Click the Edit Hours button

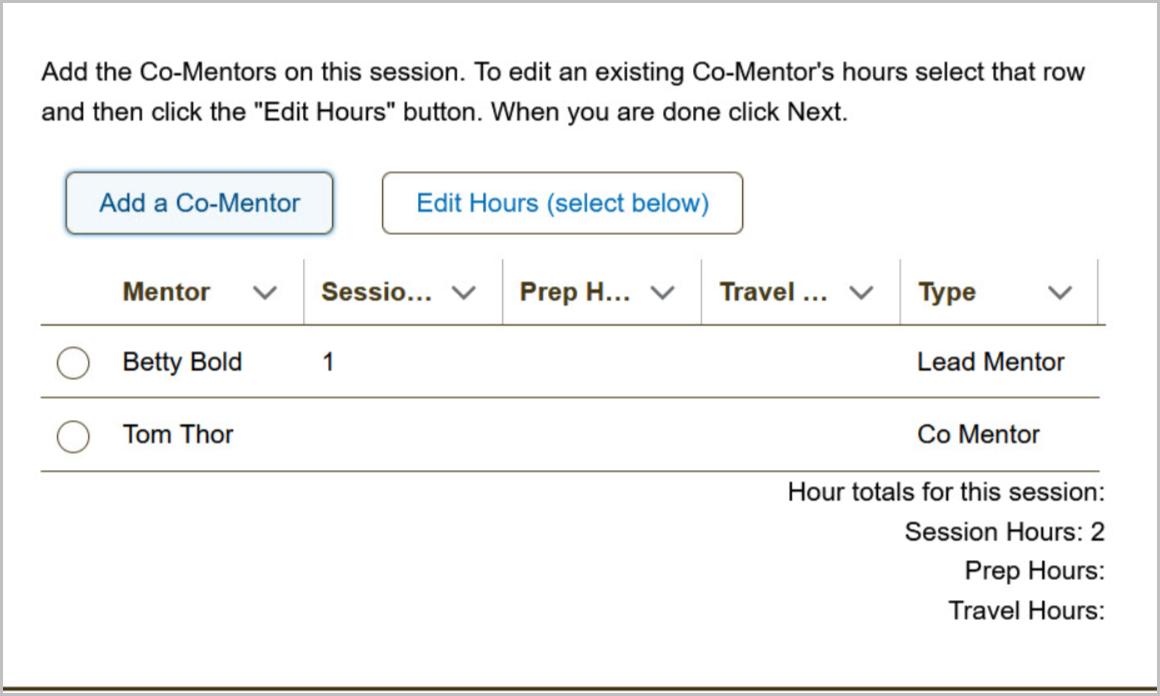(x=562, y=203)
